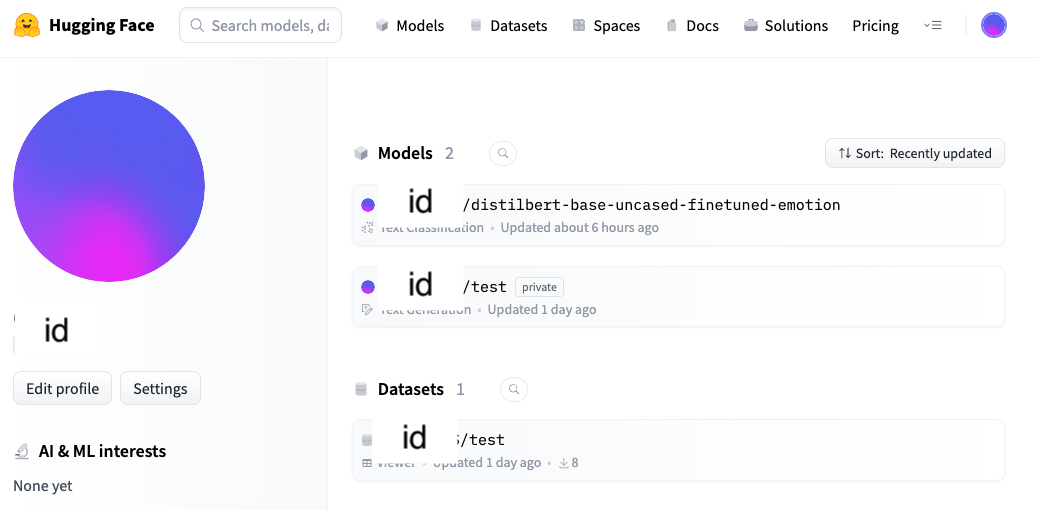
Task: Click the Models count number 2
Action: click(x=449, y=154)
